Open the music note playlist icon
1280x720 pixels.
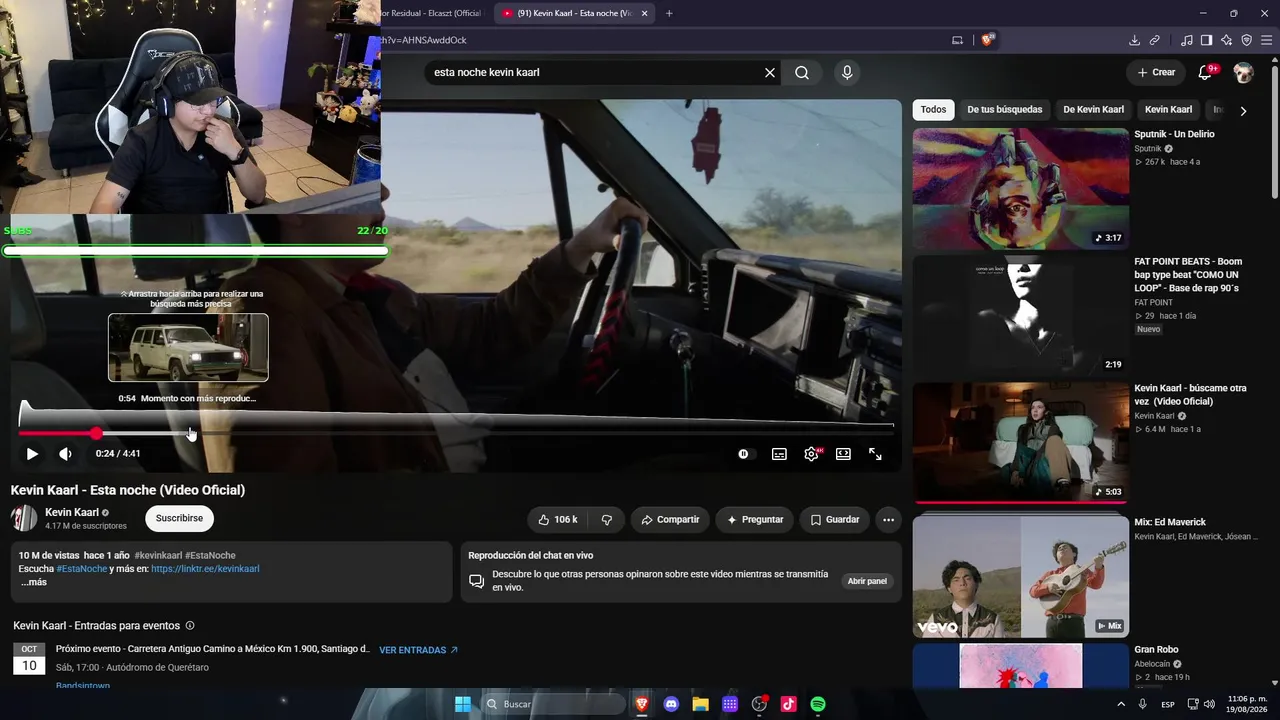tap(1187, 40)
